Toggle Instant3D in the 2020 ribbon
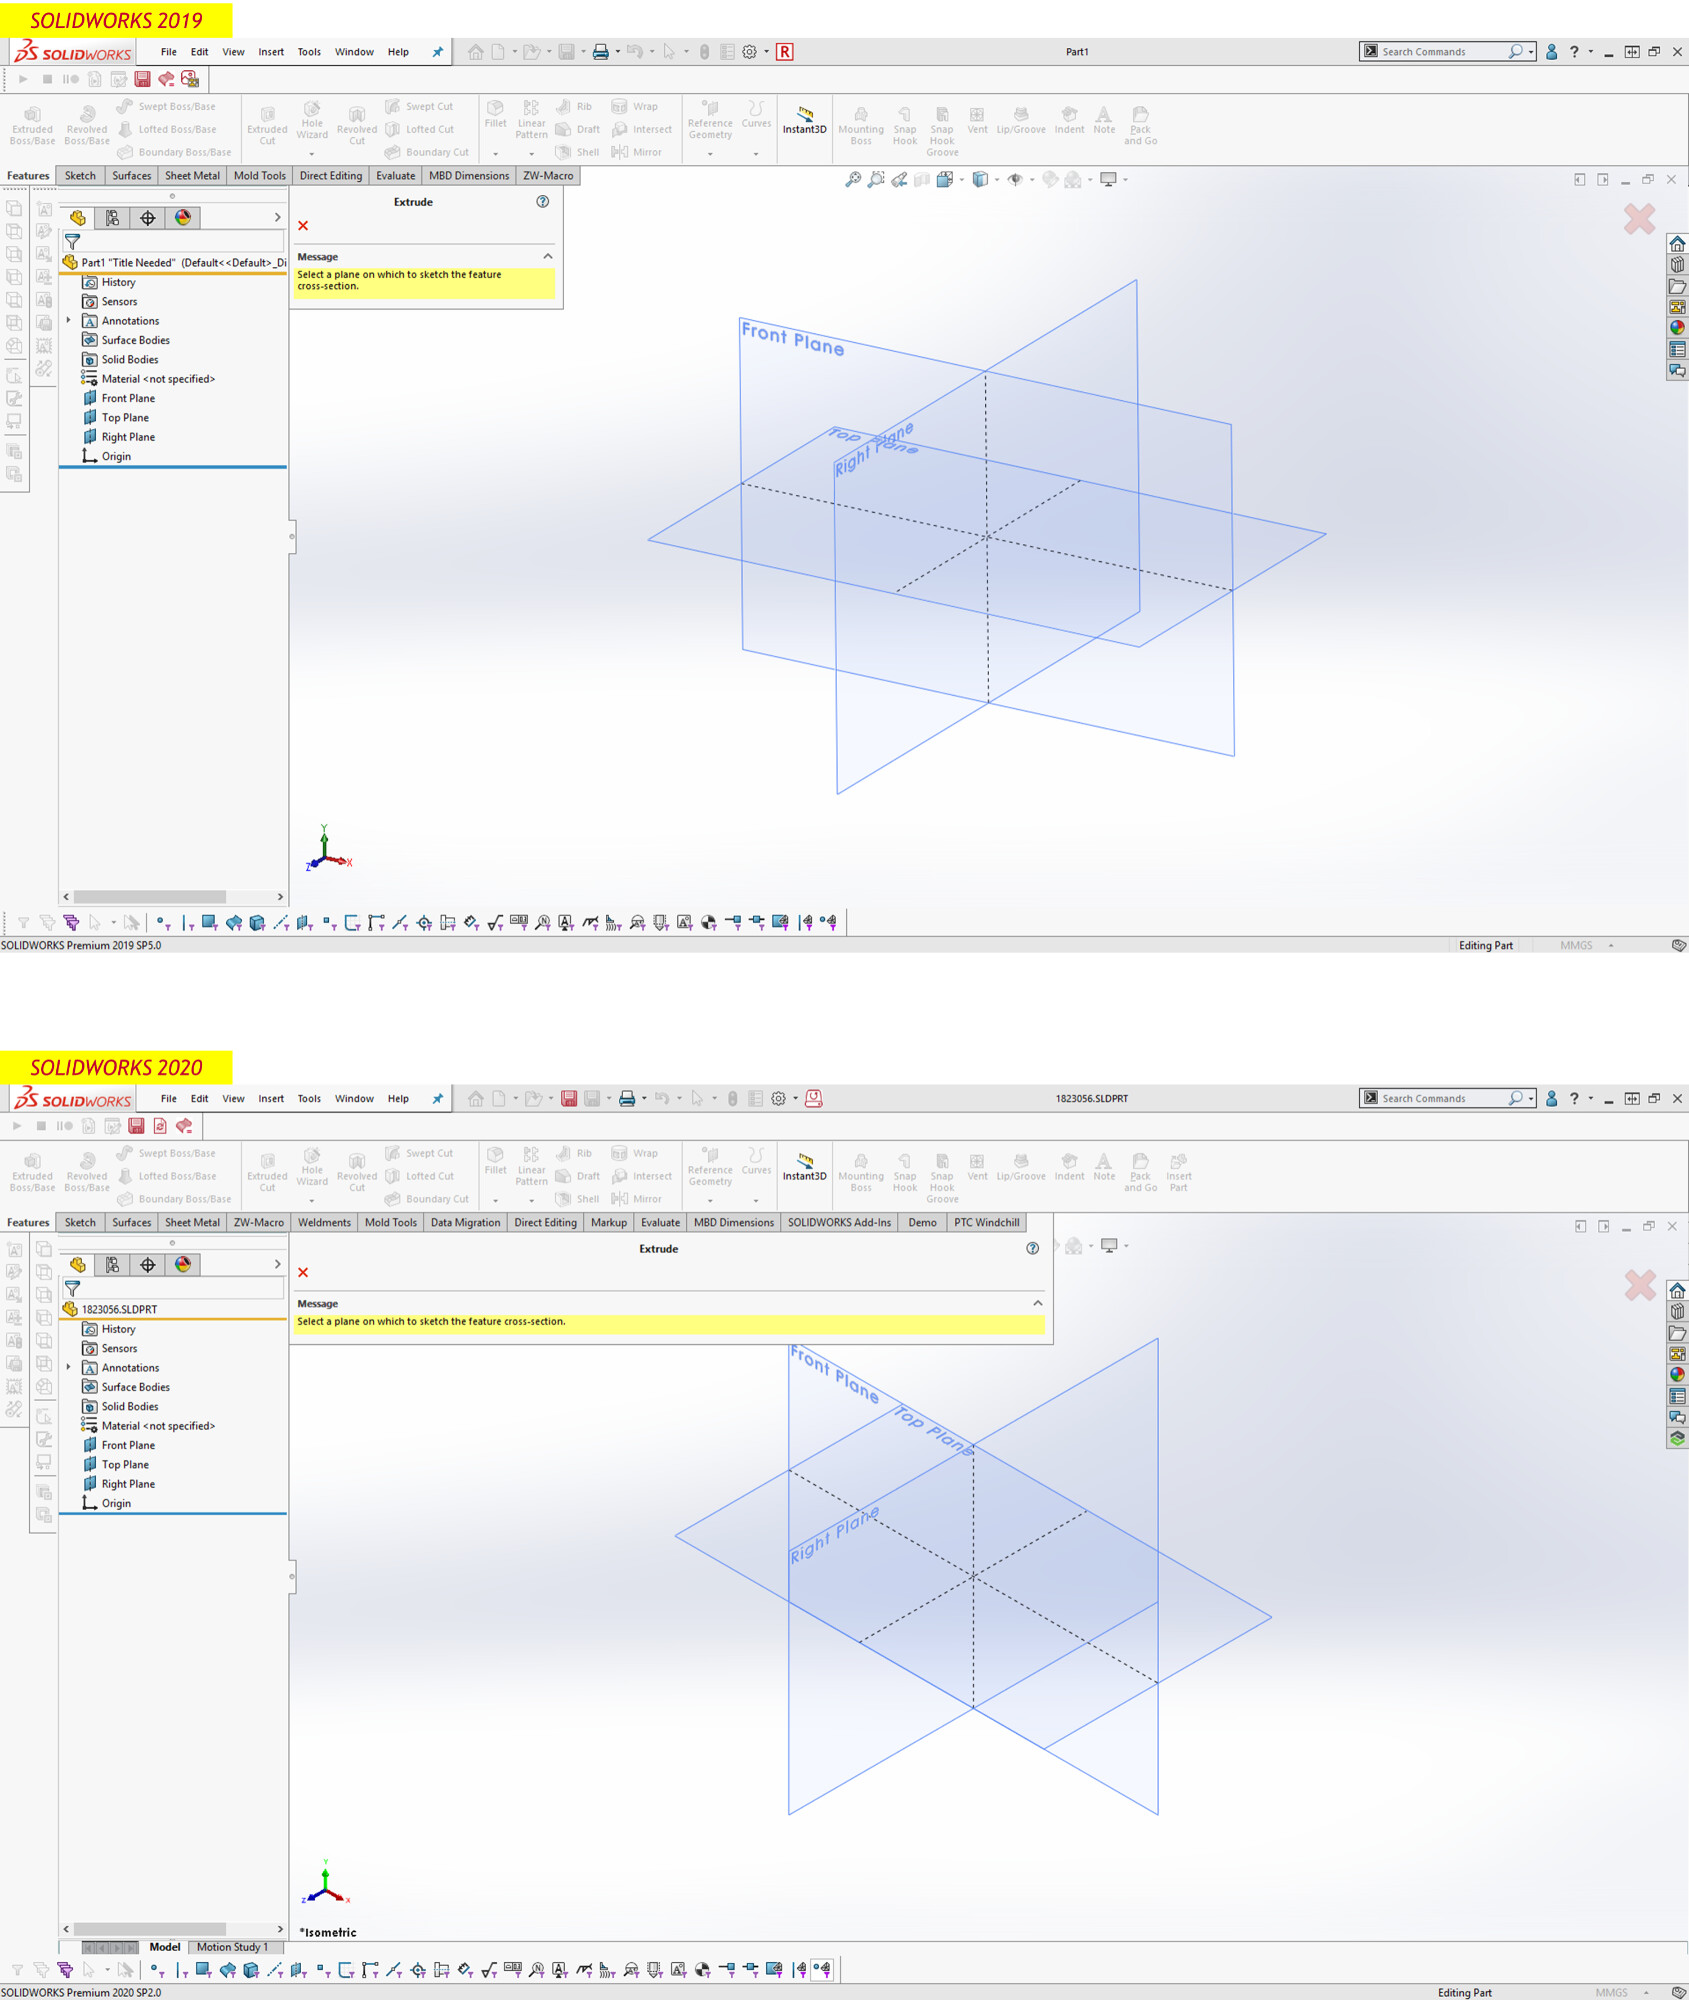1689x2000 pixels. pos(804,1166)
